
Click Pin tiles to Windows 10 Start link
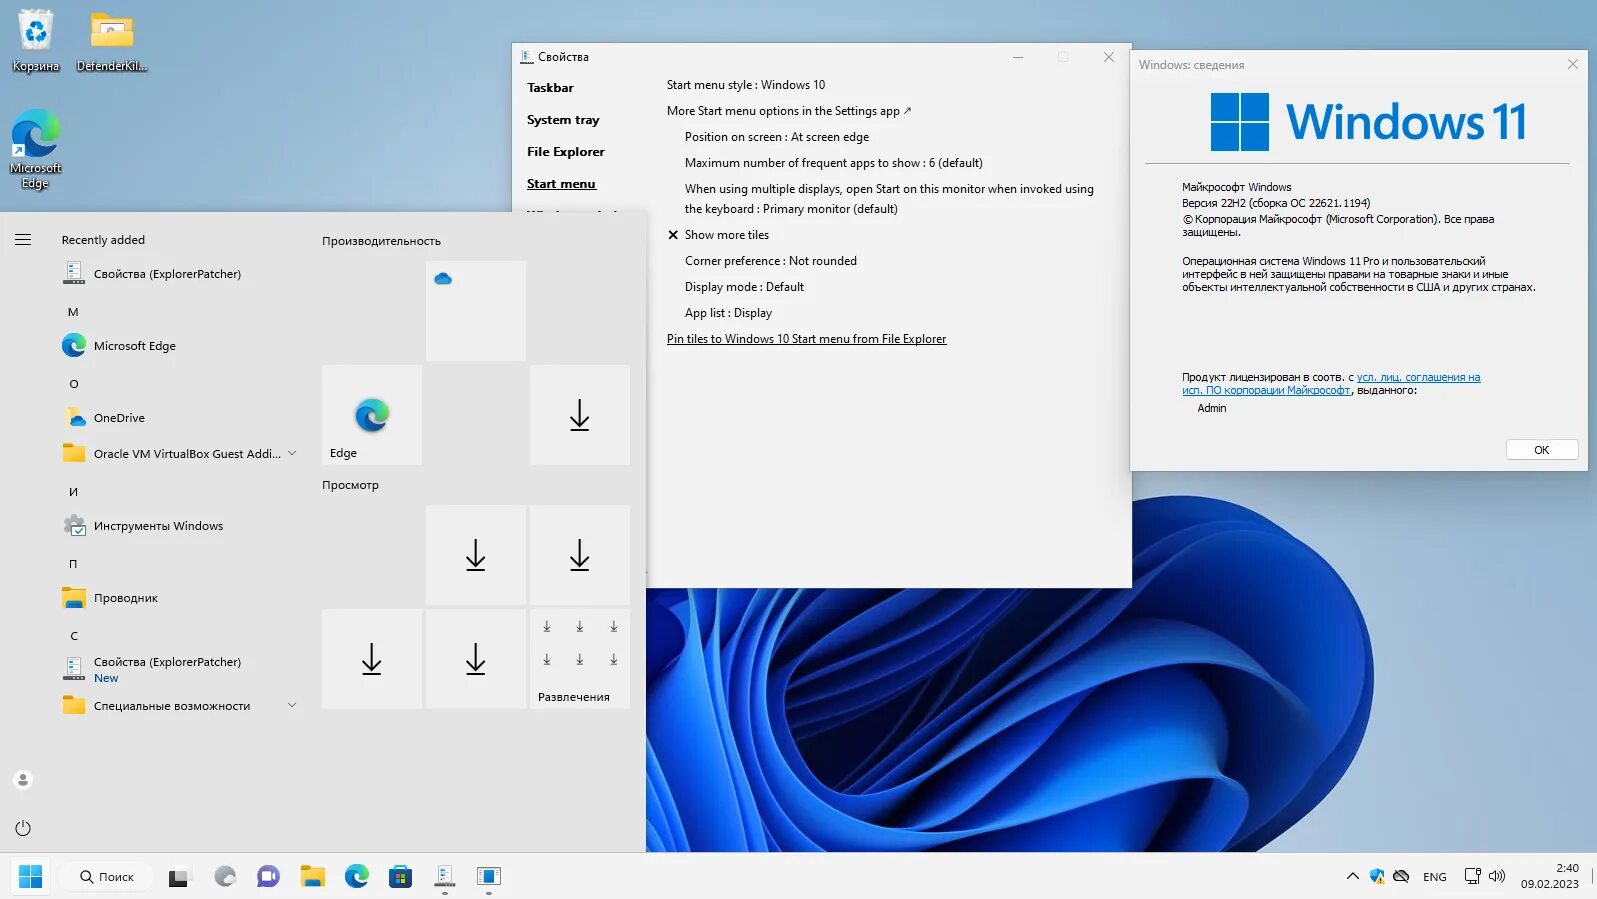point(806,339)
